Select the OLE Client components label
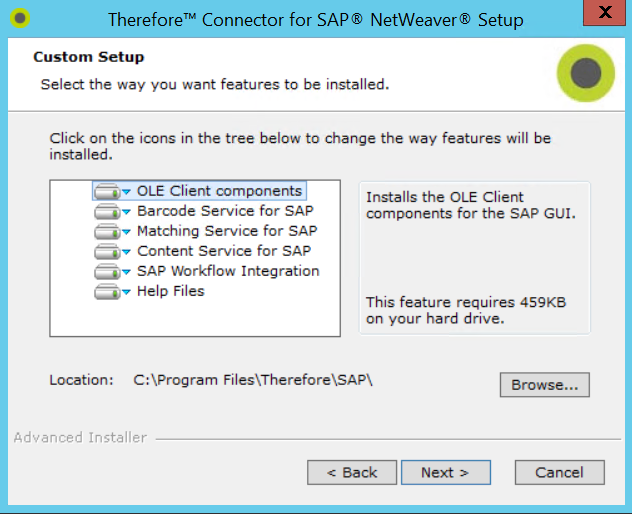632x514 pixels. (219, 191)
